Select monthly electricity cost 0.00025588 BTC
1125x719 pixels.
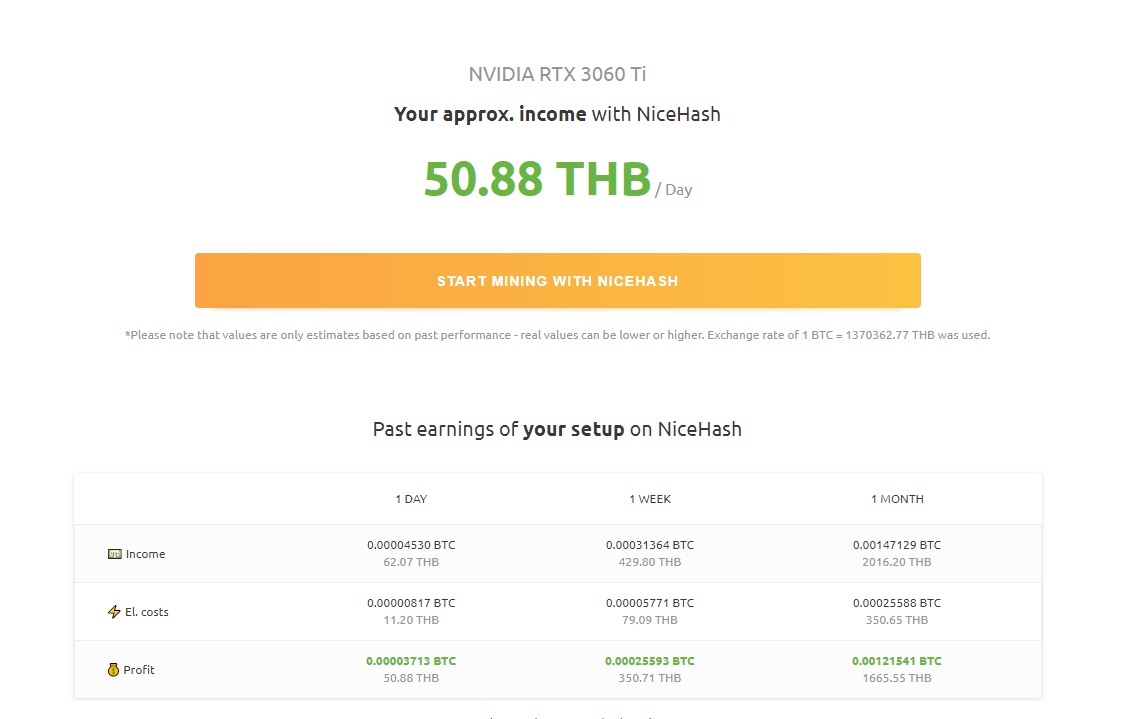897,603
